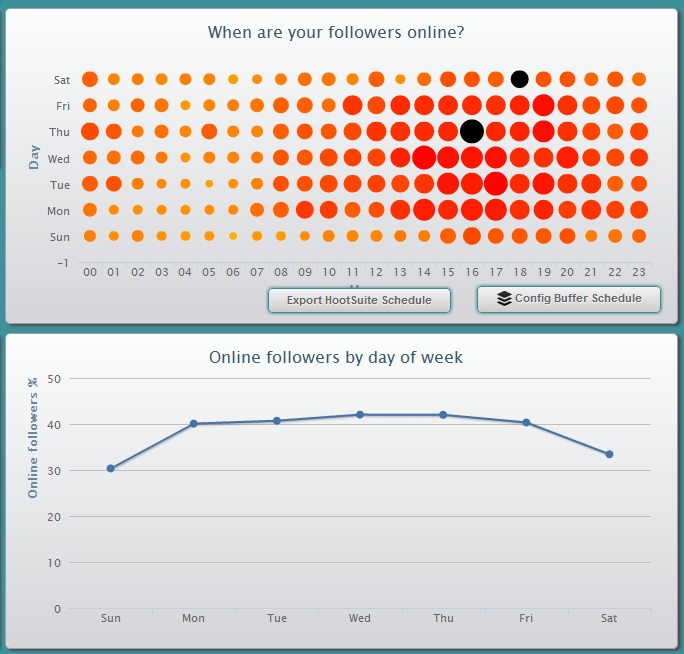684x654 pixels.
Task: Click the Tue data point on line chart
Action: click(277, 421)
